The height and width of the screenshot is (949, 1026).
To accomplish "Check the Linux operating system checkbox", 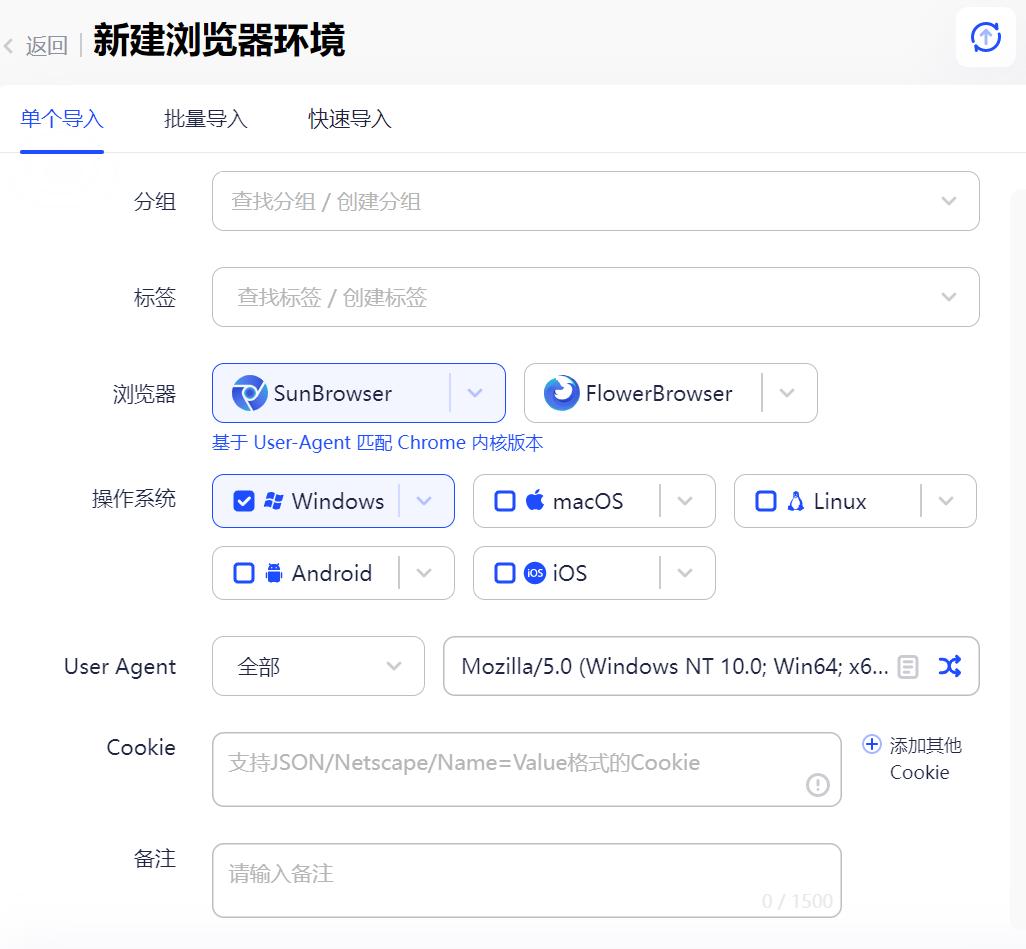I will click(x=766, y=501).
